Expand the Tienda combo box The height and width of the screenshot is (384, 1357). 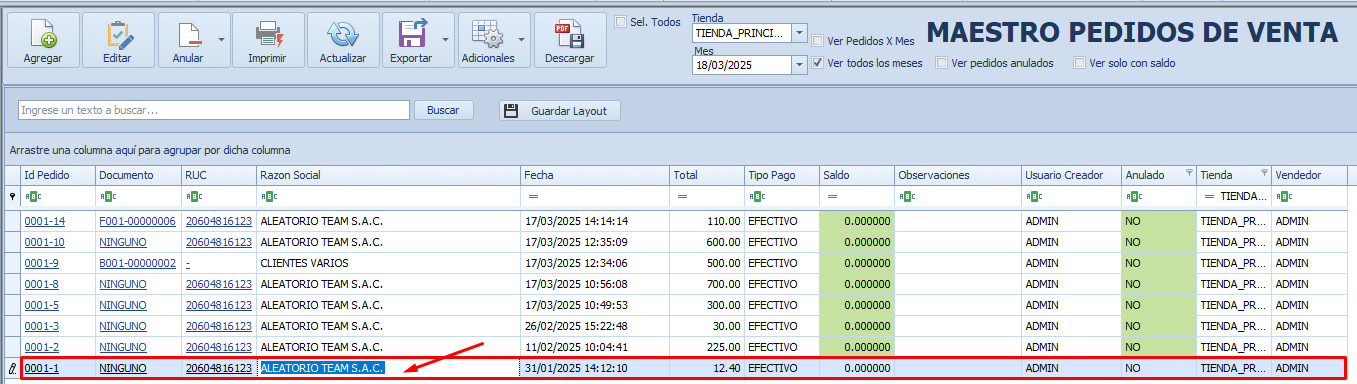tap(799, 33)
